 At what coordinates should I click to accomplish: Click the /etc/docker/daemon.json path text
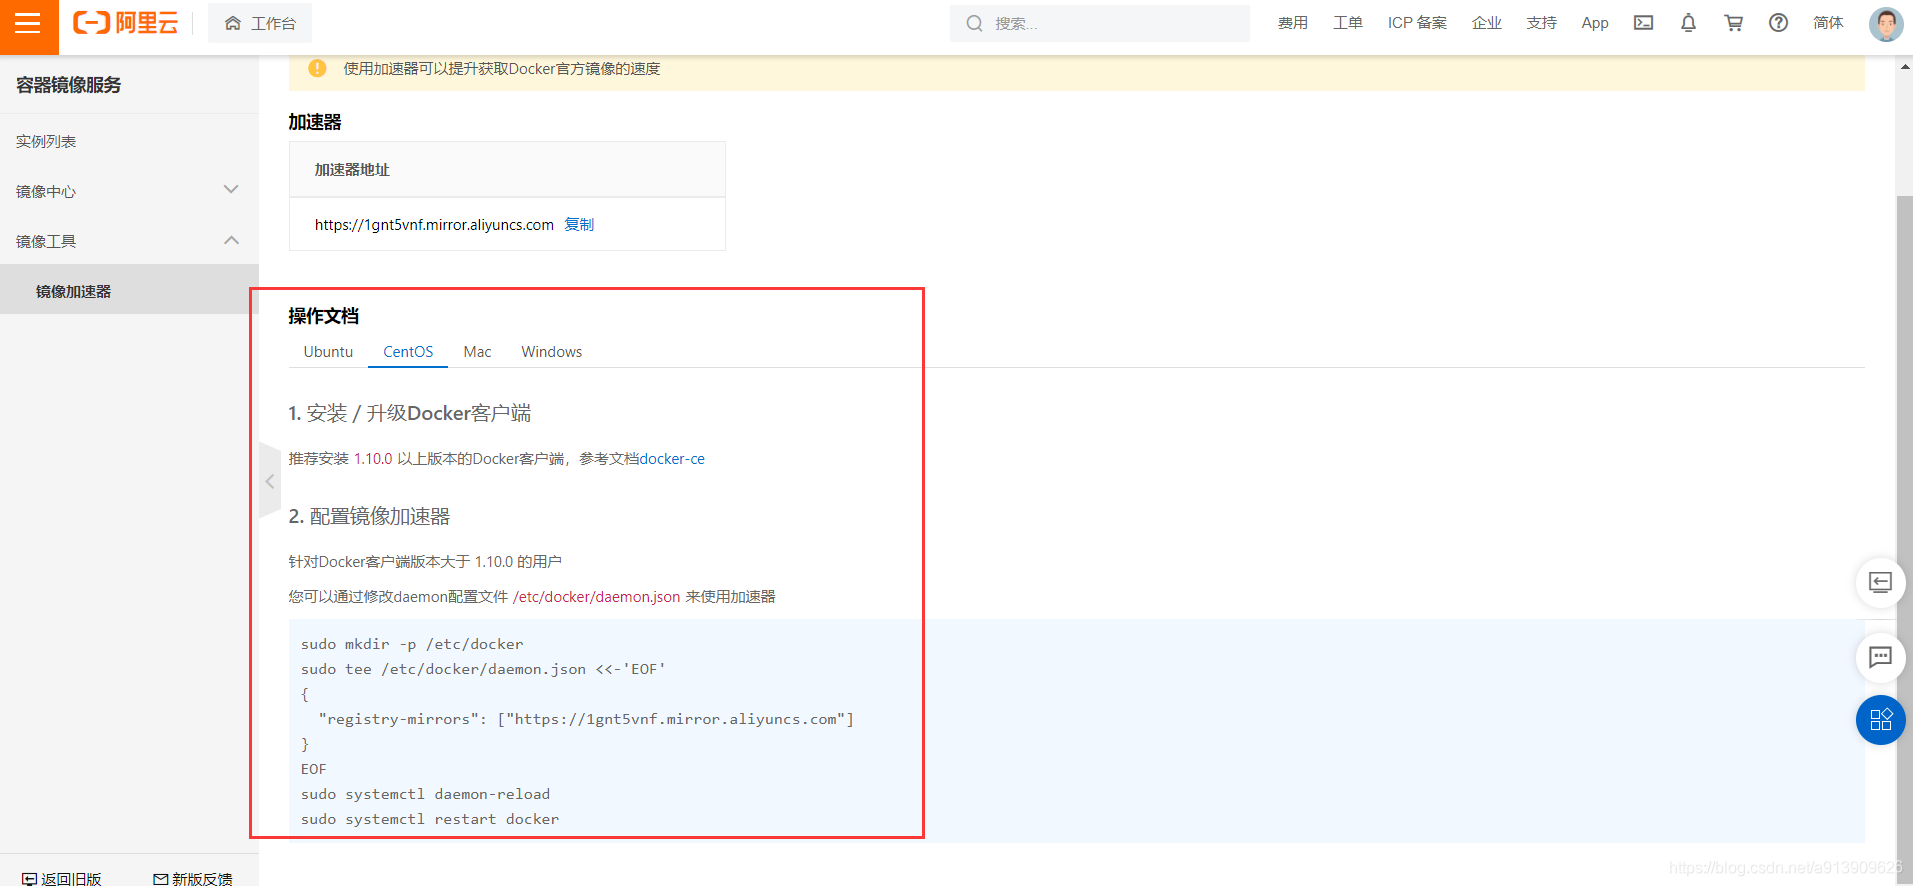(x=596, y=597)
